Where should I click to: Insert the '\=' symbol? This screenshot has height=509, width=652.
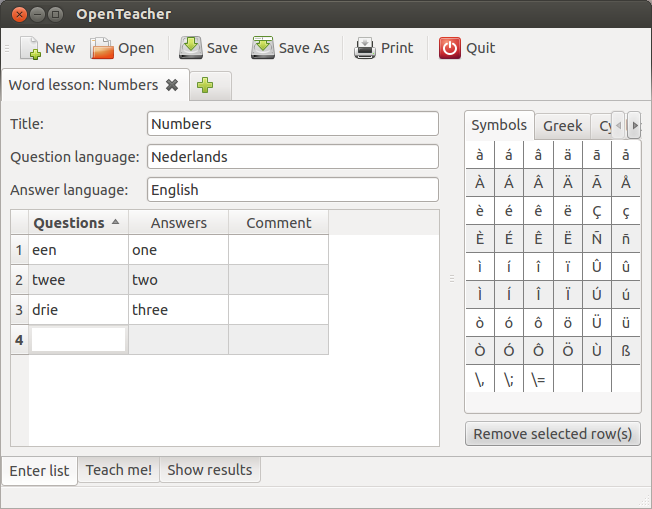click(538, 379)
